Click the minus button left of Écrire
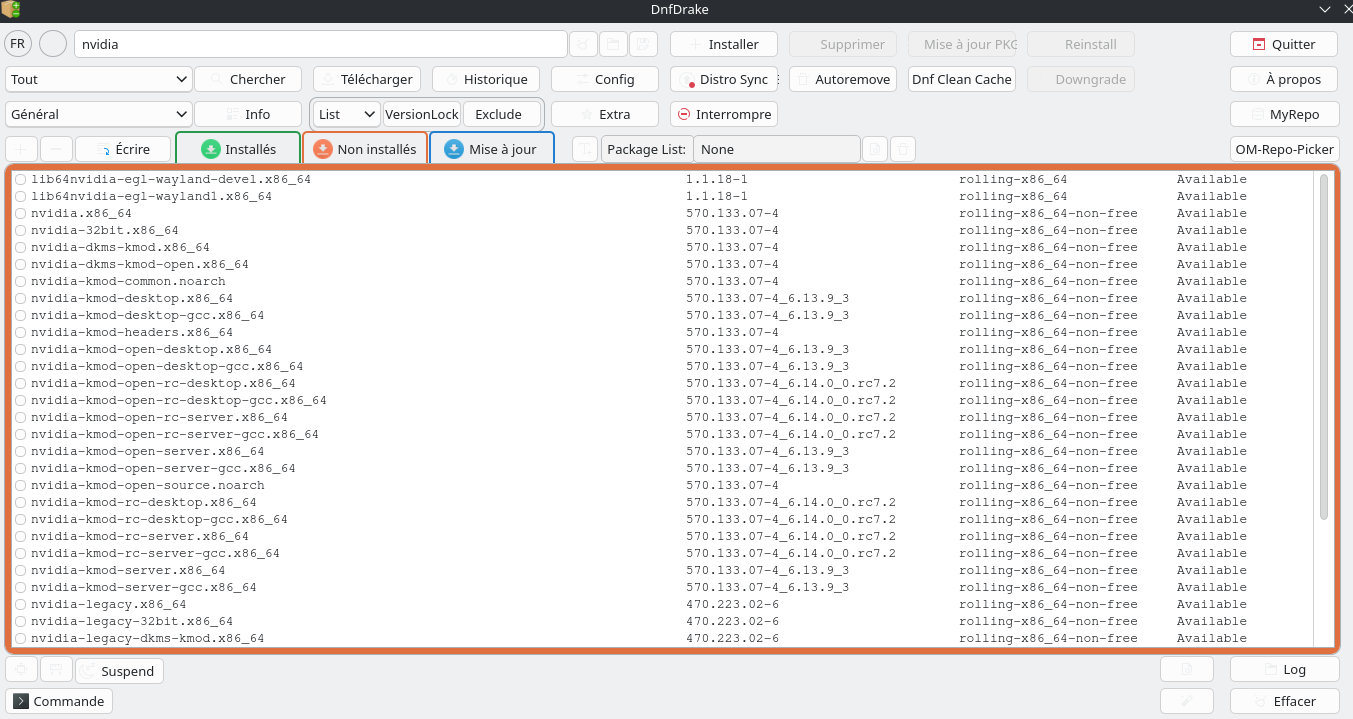Screen dimensions: 1353x719 56,149
